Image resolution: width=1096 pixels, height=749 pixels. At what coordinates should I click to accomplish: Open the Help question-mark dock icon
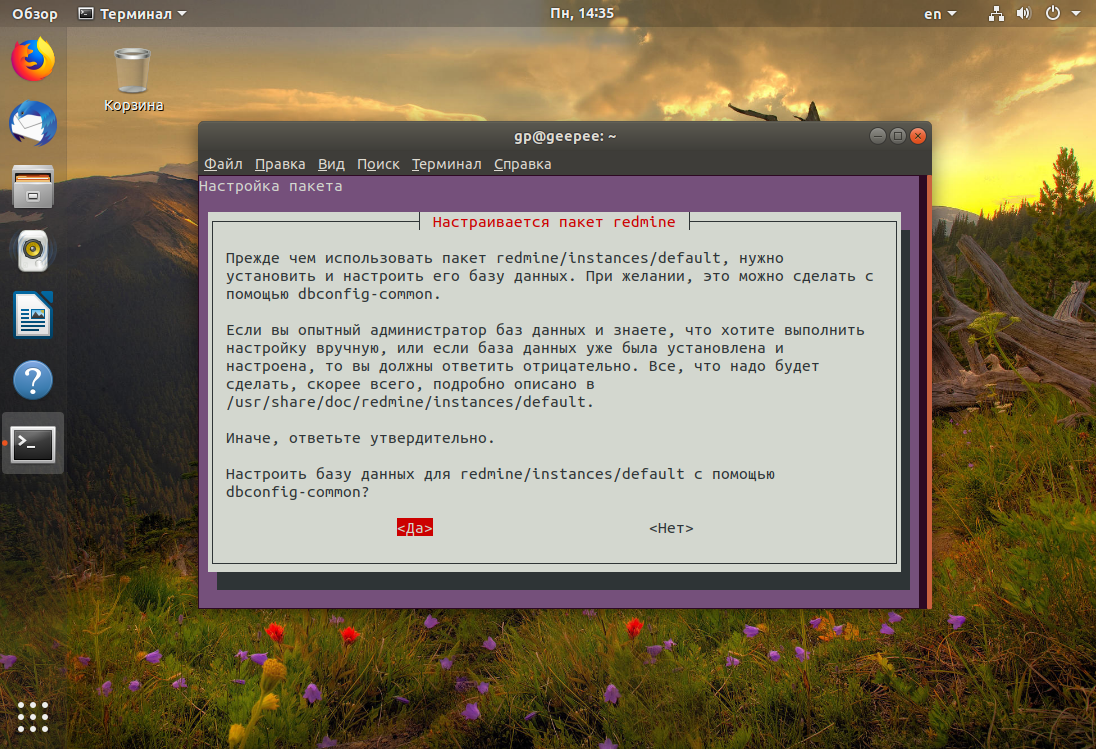(33, 380)
